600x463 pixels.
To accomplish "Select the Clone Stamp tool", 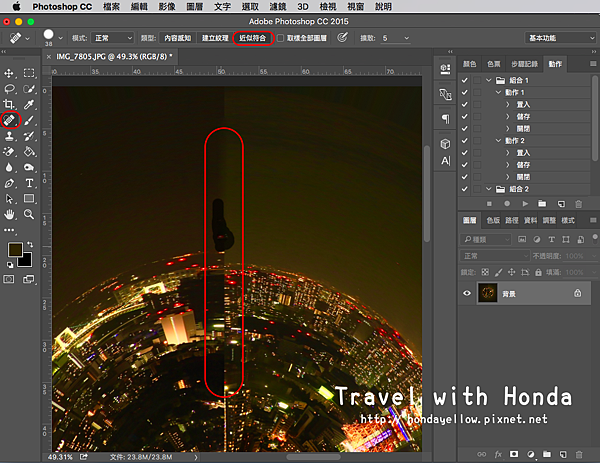I will [9, 136].
